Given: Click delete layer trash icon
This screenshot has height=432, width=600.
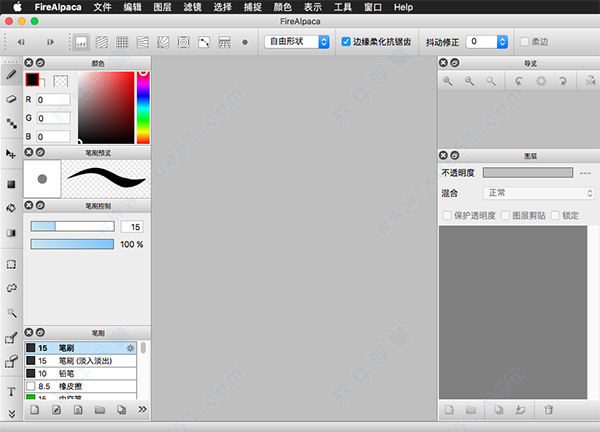Looking at the screenshot, I should (x=548, y=410).
